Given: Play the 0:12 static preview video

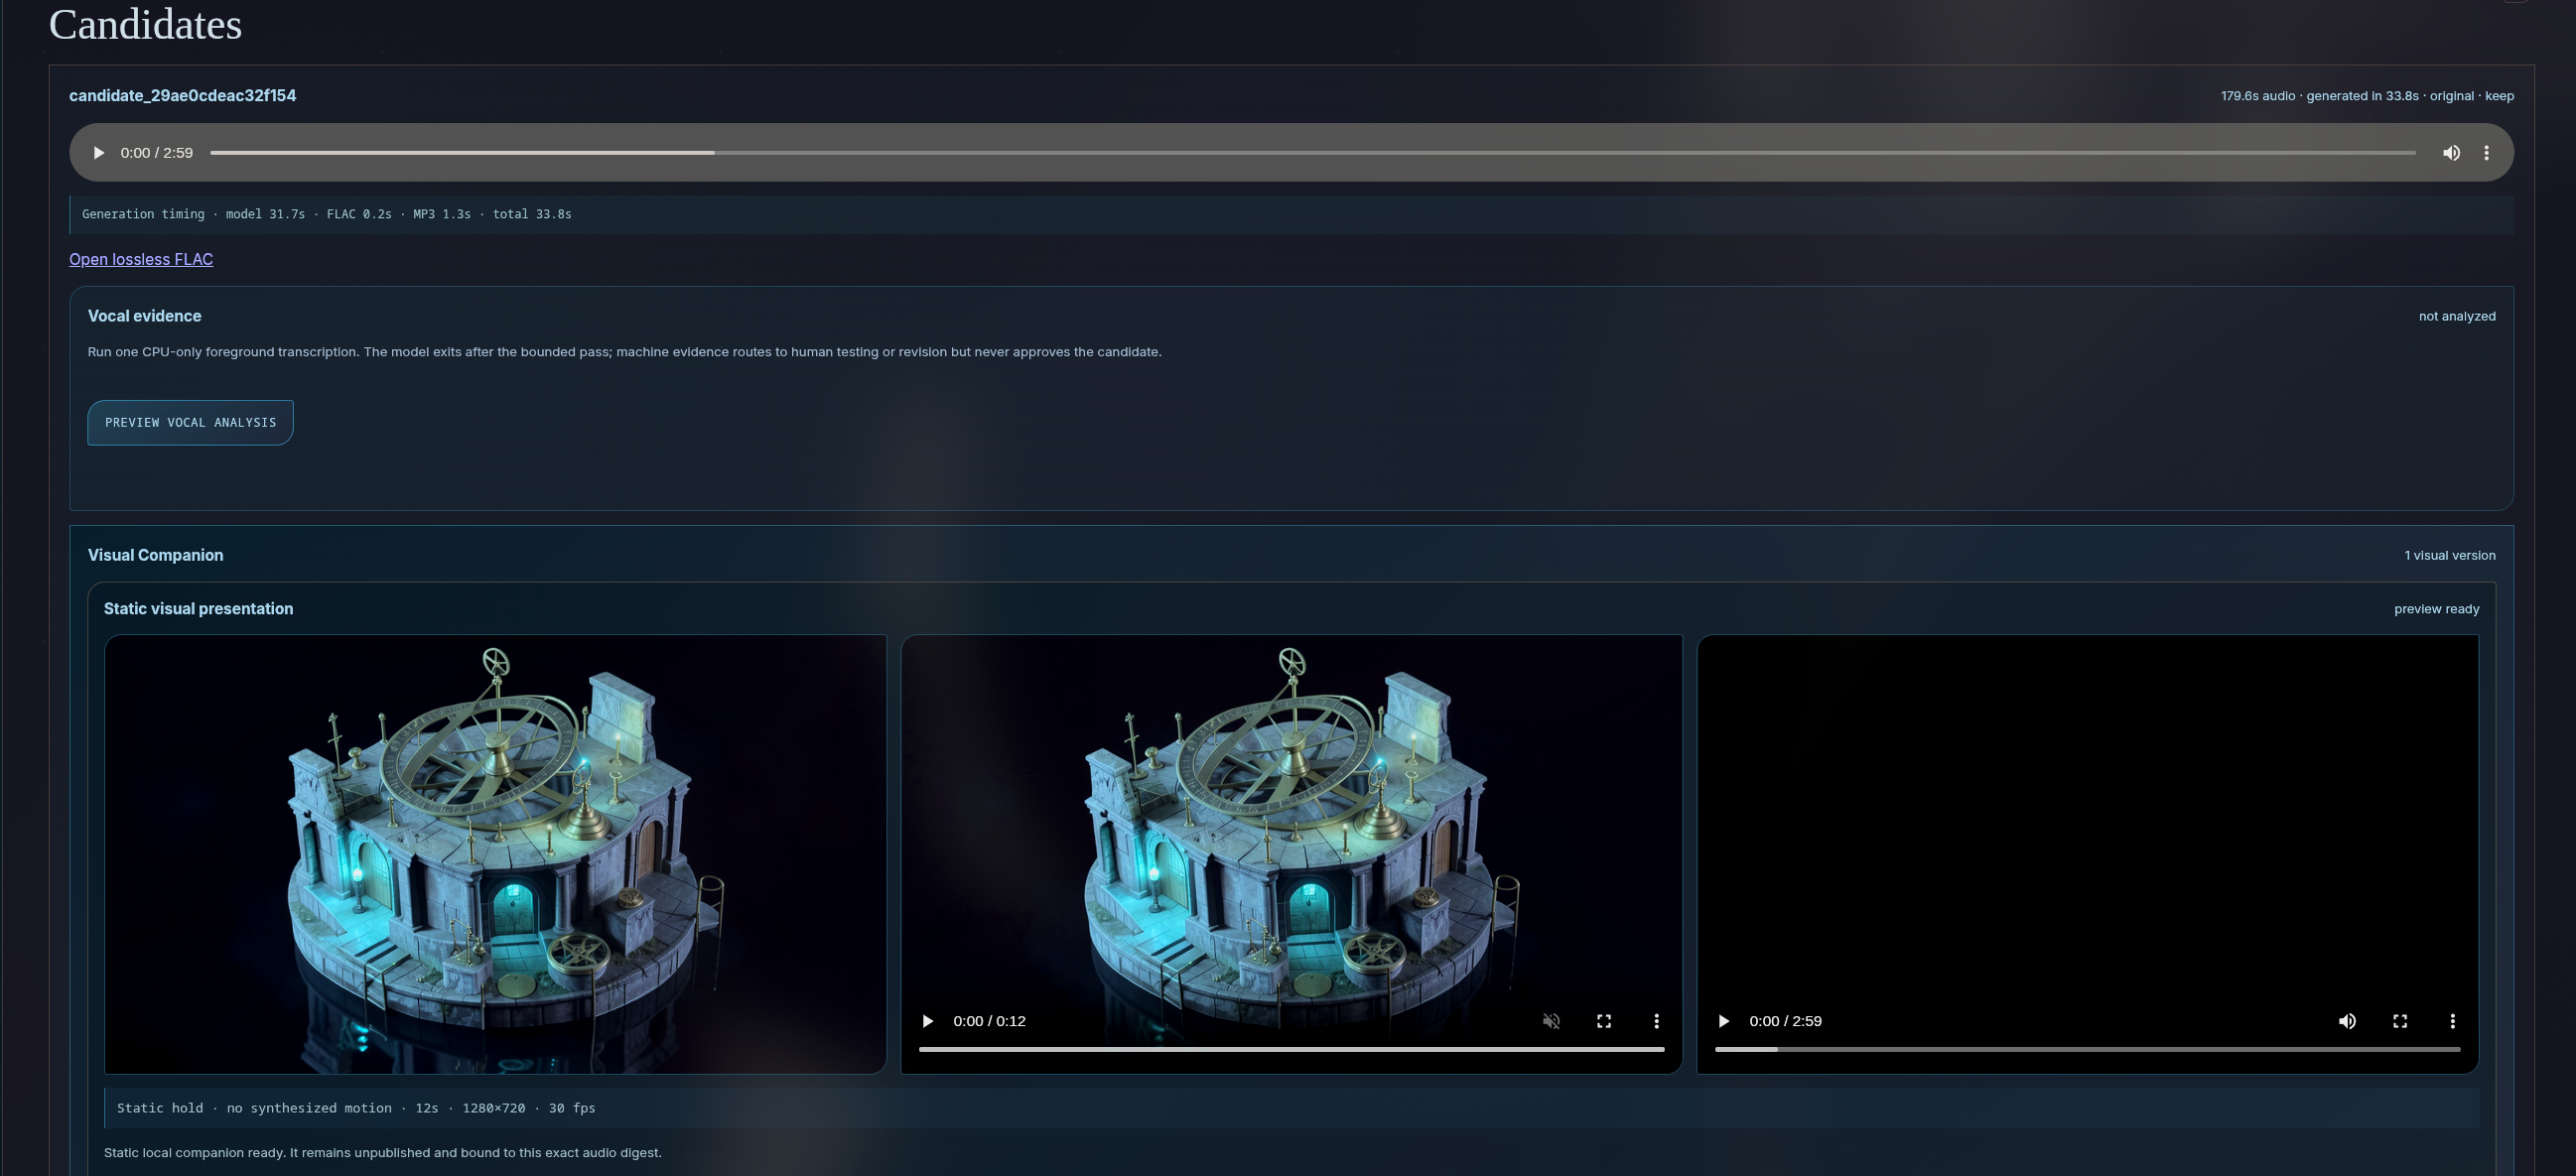Looking at the screenshot, I should (927, 1021).
